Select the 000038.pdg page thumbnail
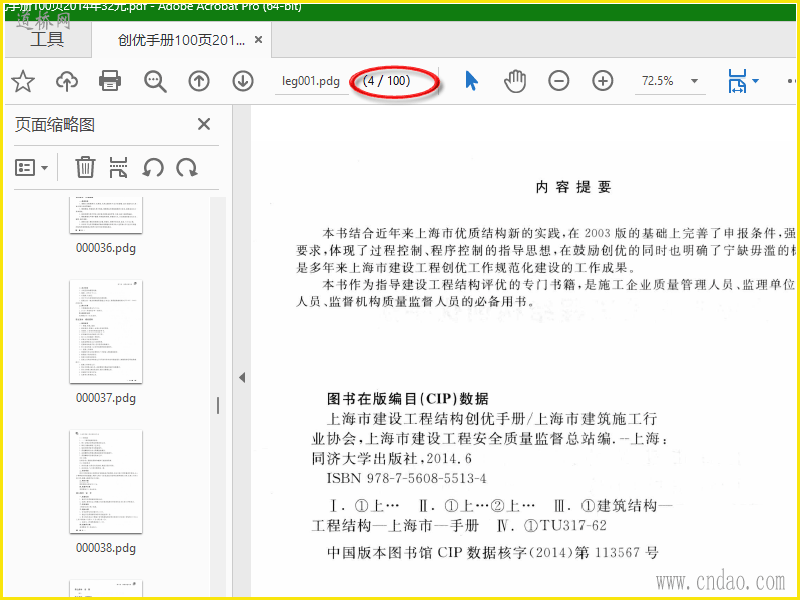This screenshot has height=600, width=800. coord(106,482)
